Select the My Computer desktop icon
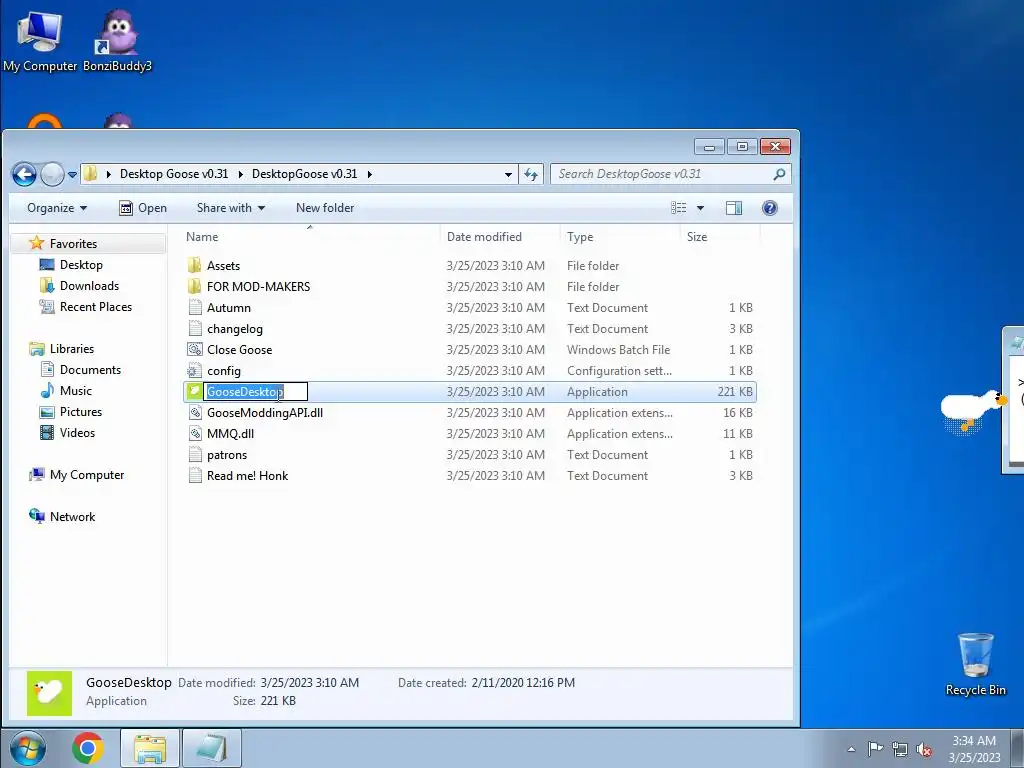Screen dimensions: 1024x768 coord(40,40)
